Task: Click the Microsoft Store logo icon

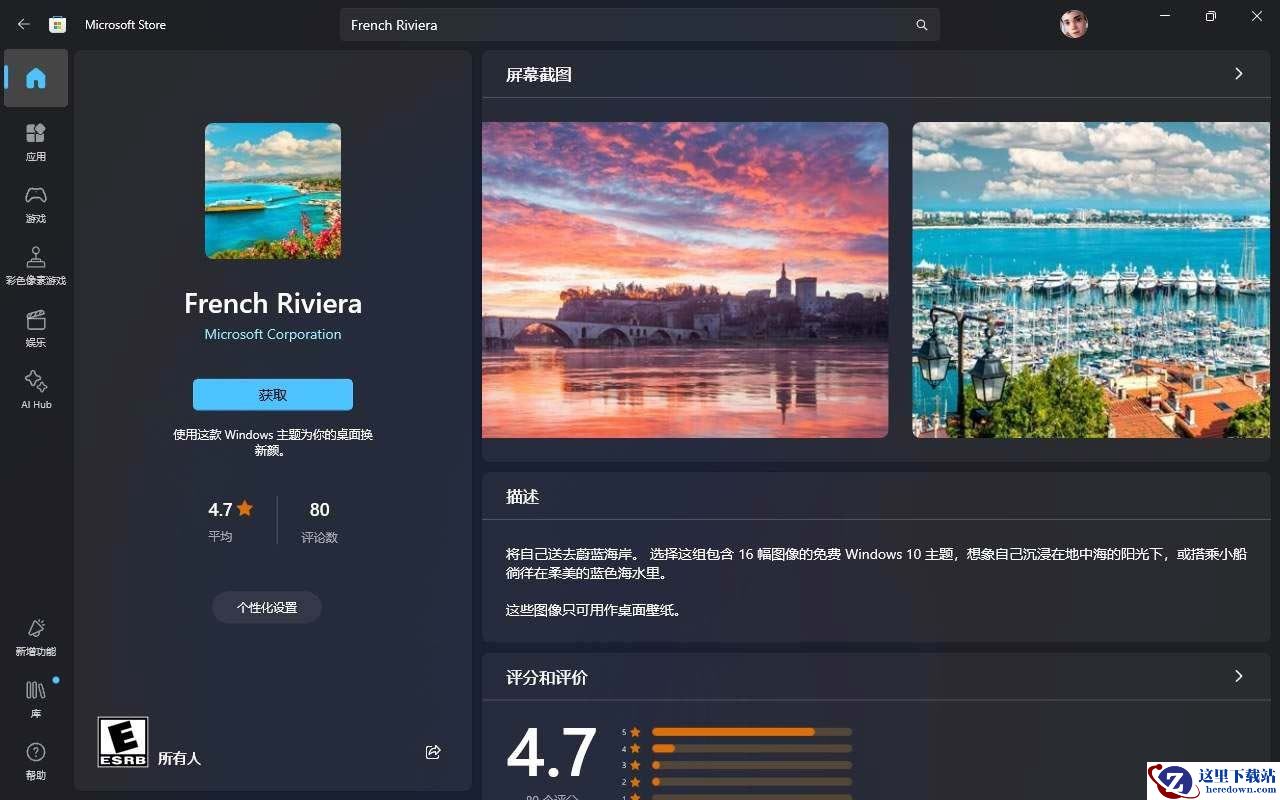Action: coord(58,25)
